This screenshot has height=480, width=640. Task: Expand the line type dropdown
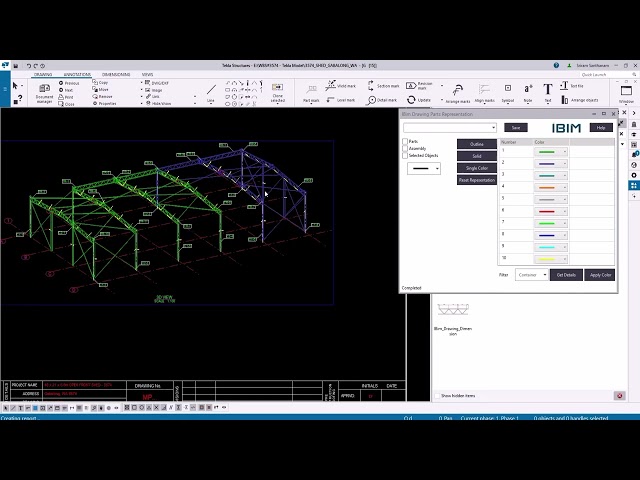point(424,168)
